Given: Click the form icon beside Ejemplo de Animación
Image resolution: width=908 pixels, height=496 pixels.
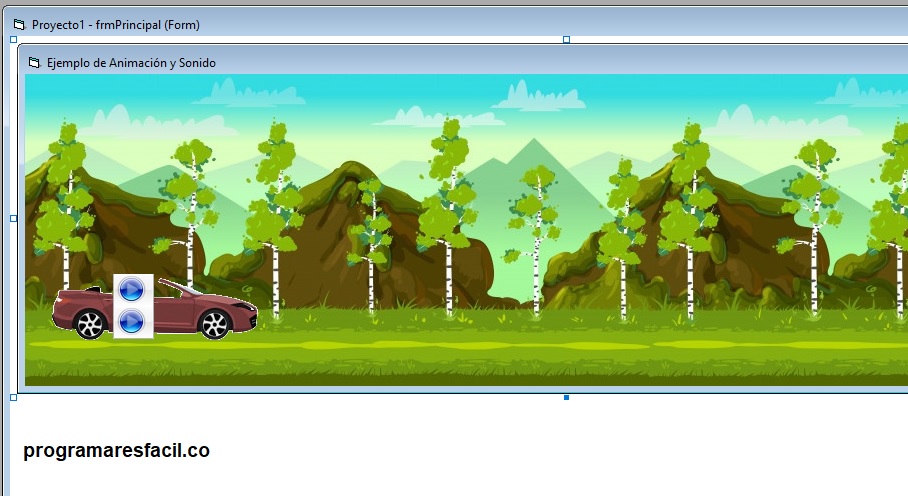Looking at the screenshot, I should 34,62.
